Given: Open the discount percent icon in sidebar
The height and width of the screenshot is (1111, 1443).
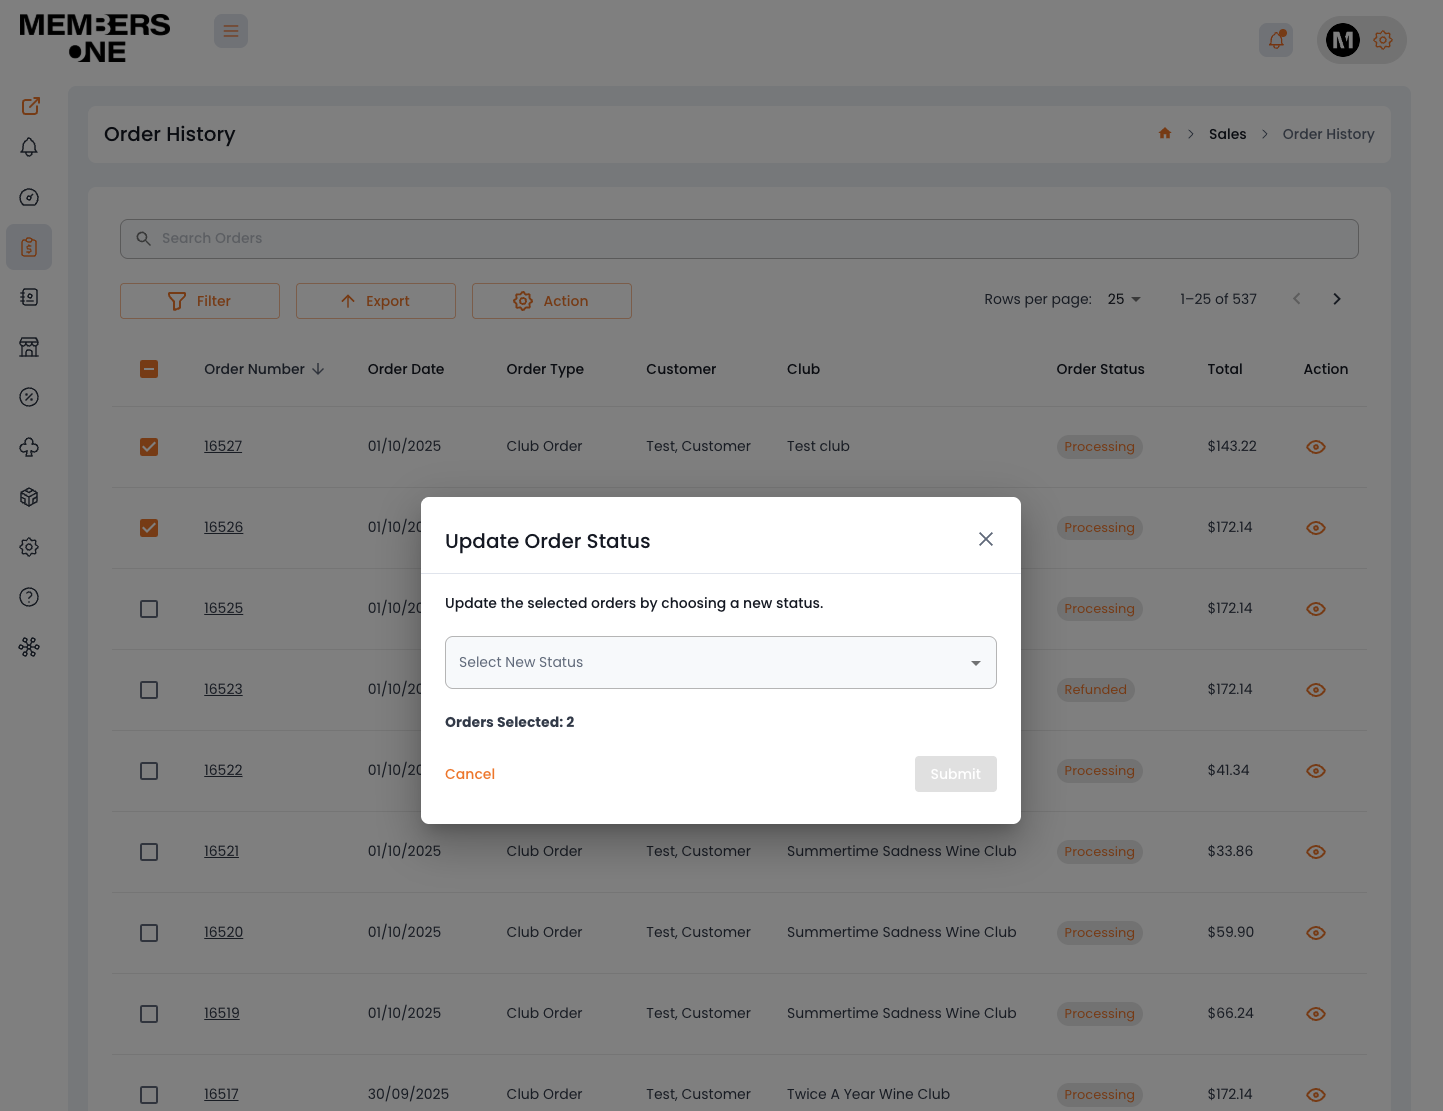Looking at the screenshot, I should pyautogui.click(x=29, y=397).
